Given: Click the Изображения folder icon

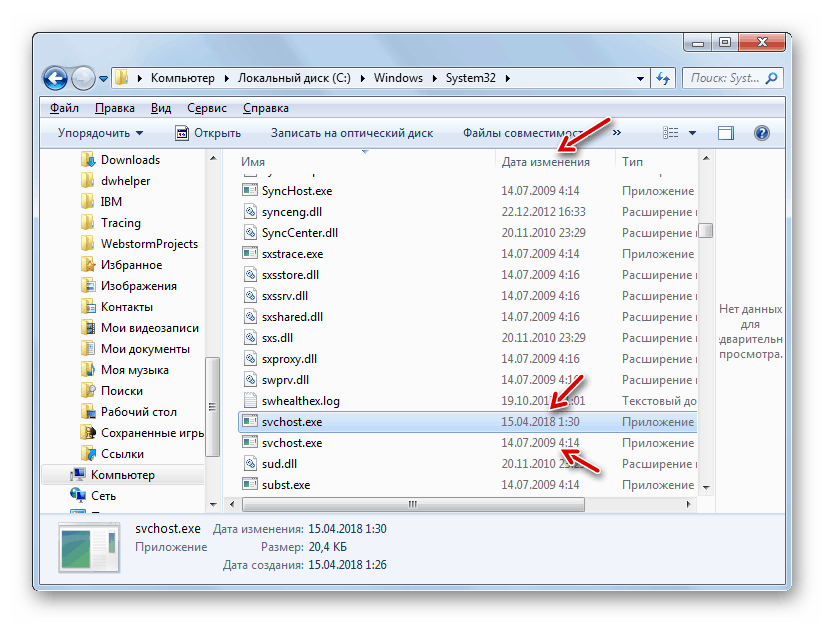Looking at the screenshot, I should (89, 285).
